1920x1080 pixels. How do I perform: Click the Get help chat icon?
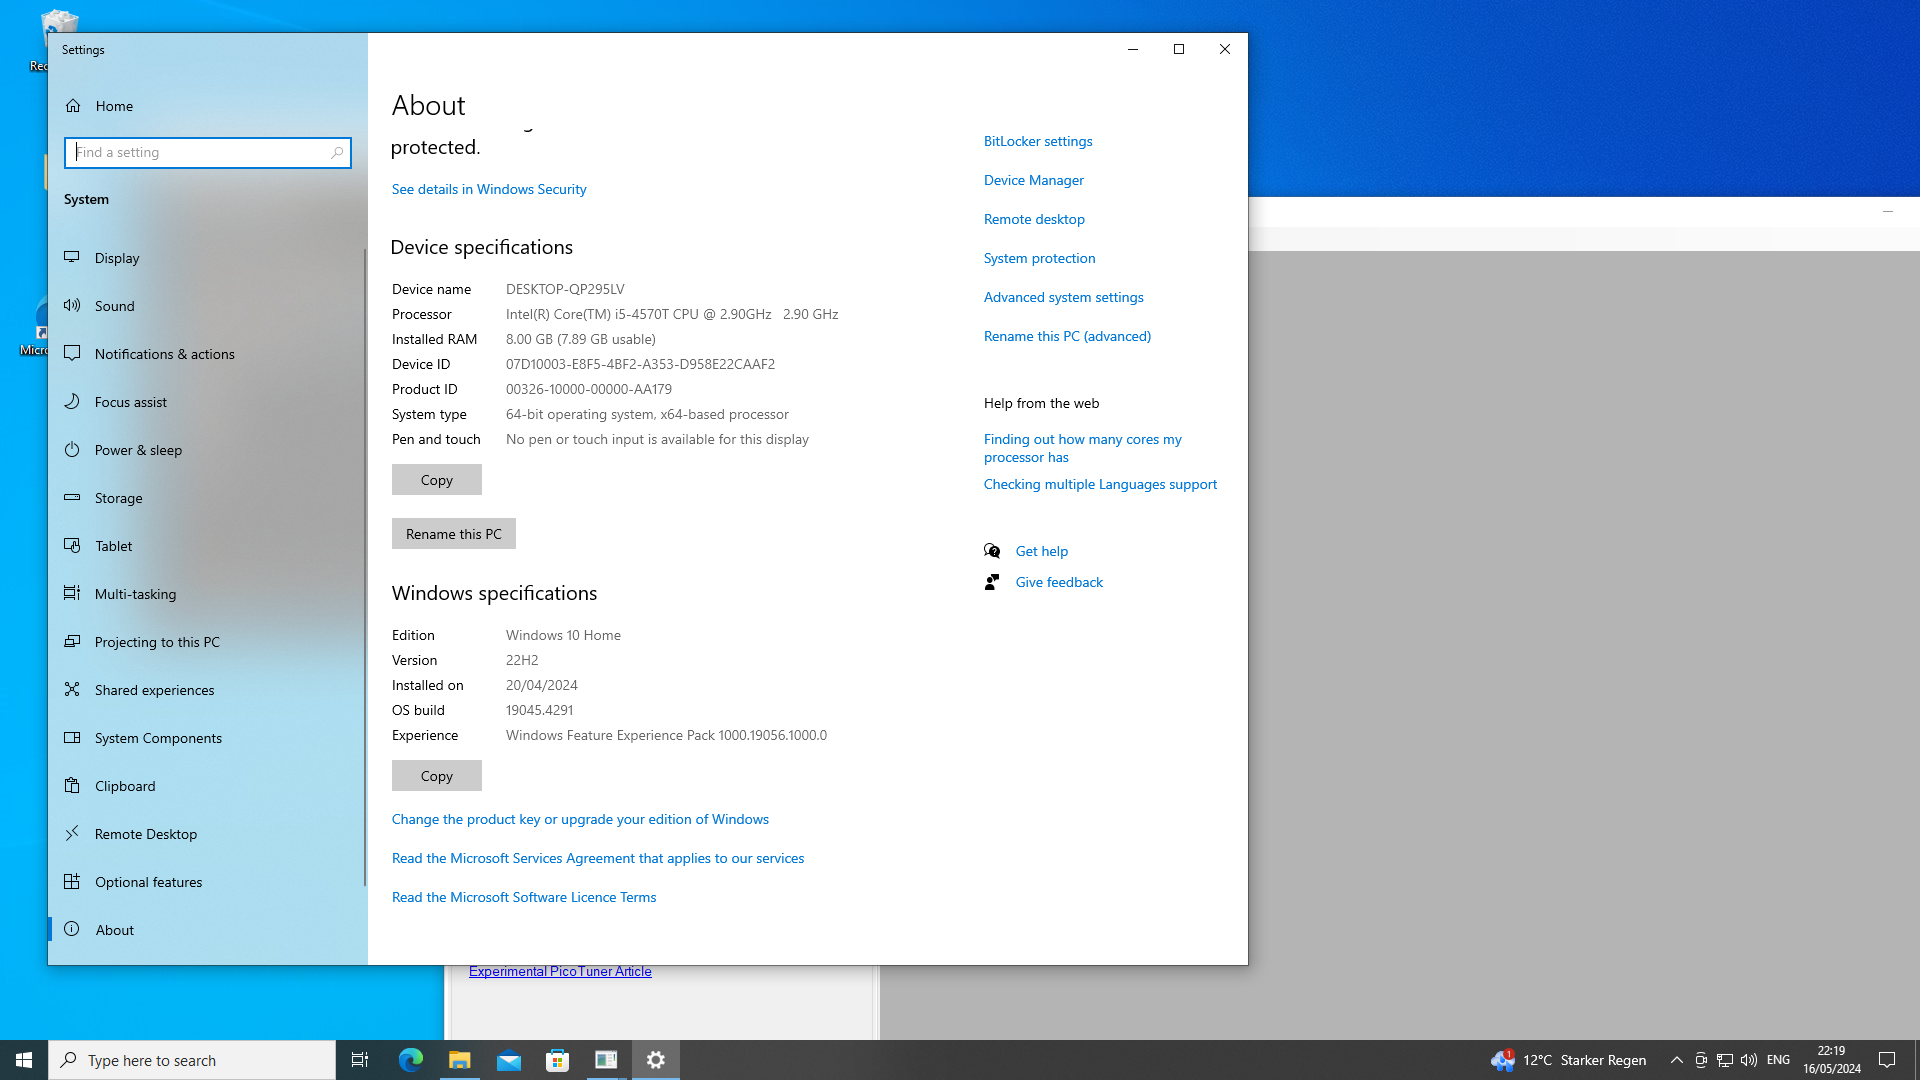pyautogui.click(x=992, y=550)
